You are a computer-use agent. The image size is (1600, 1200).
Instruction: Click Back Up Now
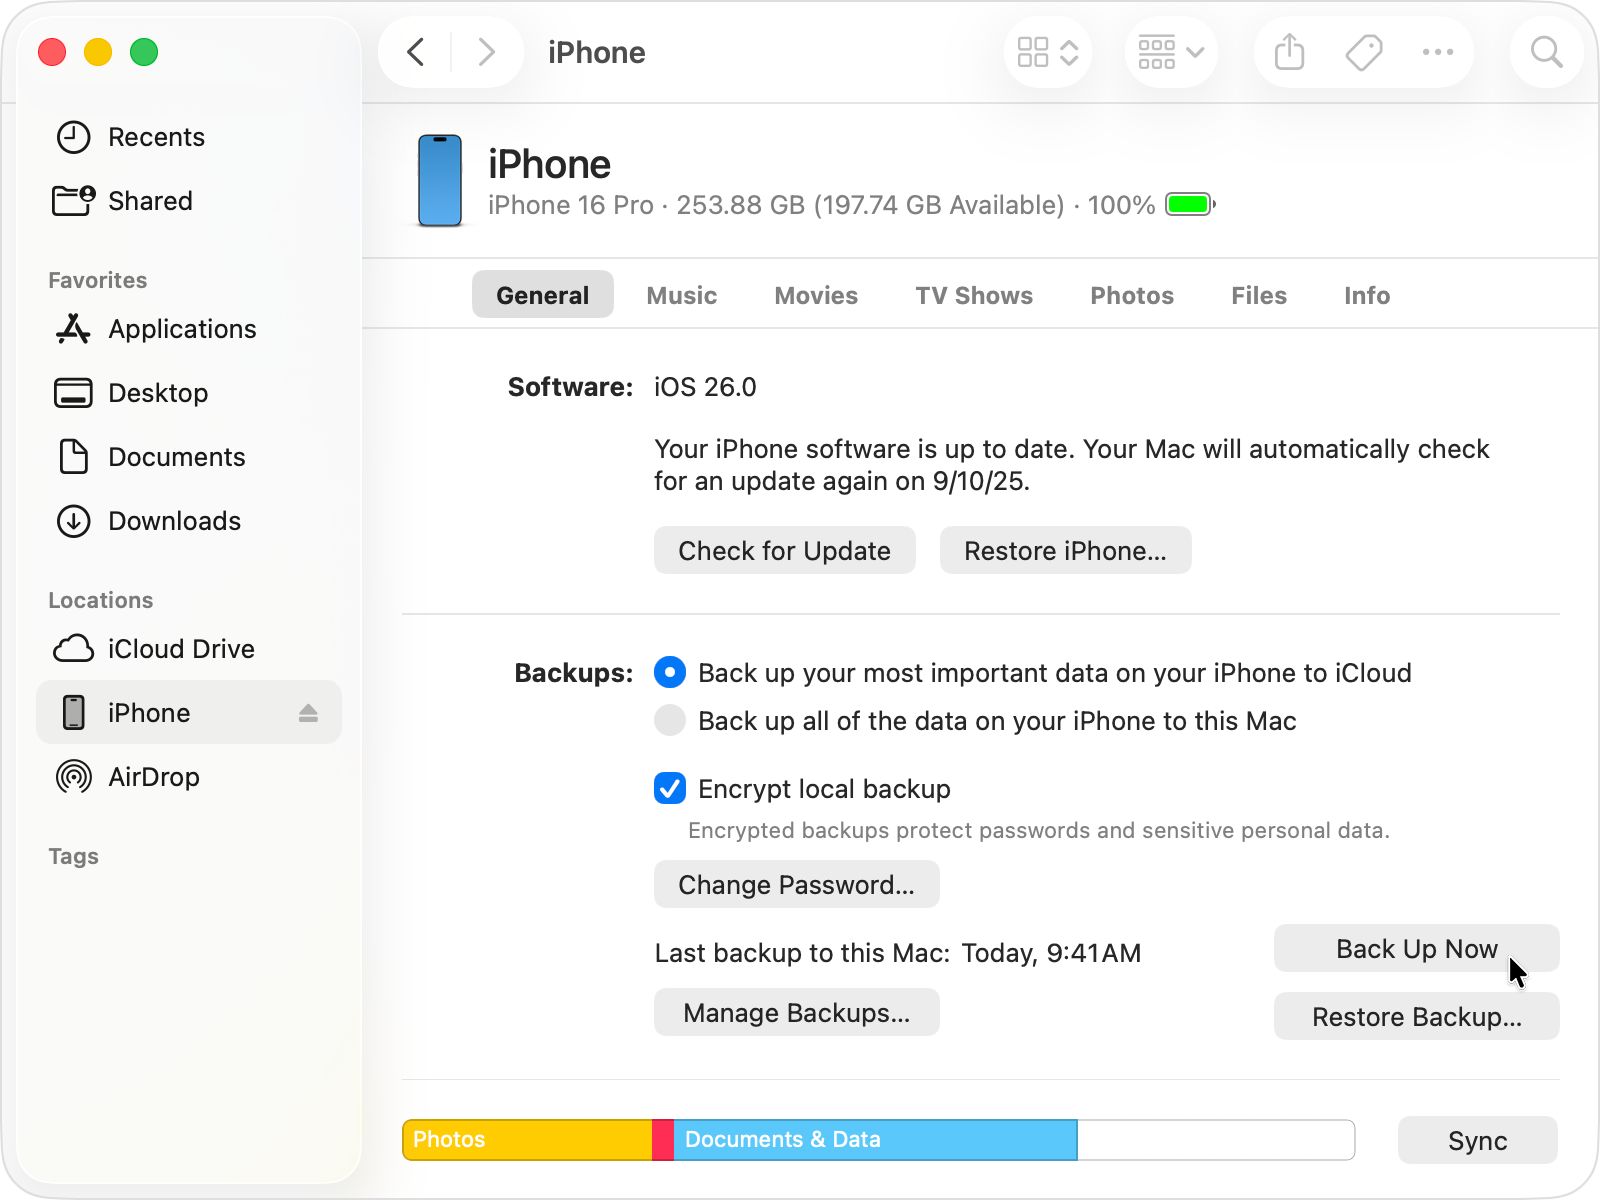click(x=1415, y=948)
